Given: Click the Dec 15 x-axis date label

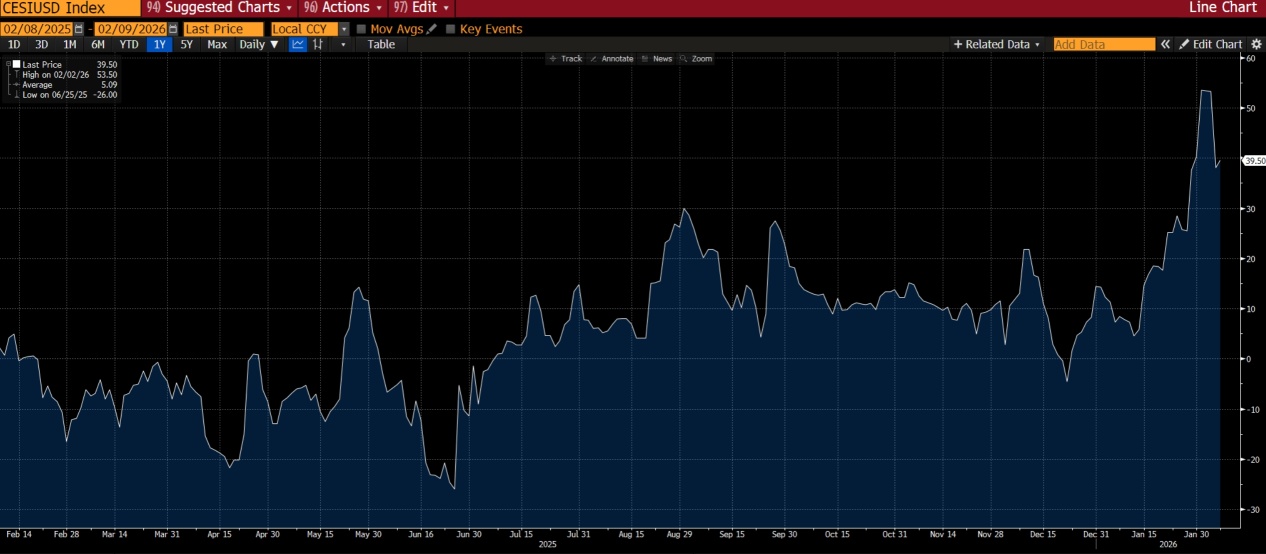Looking at the screenshot, I should pyautogui.click(x=1042, y=535).
